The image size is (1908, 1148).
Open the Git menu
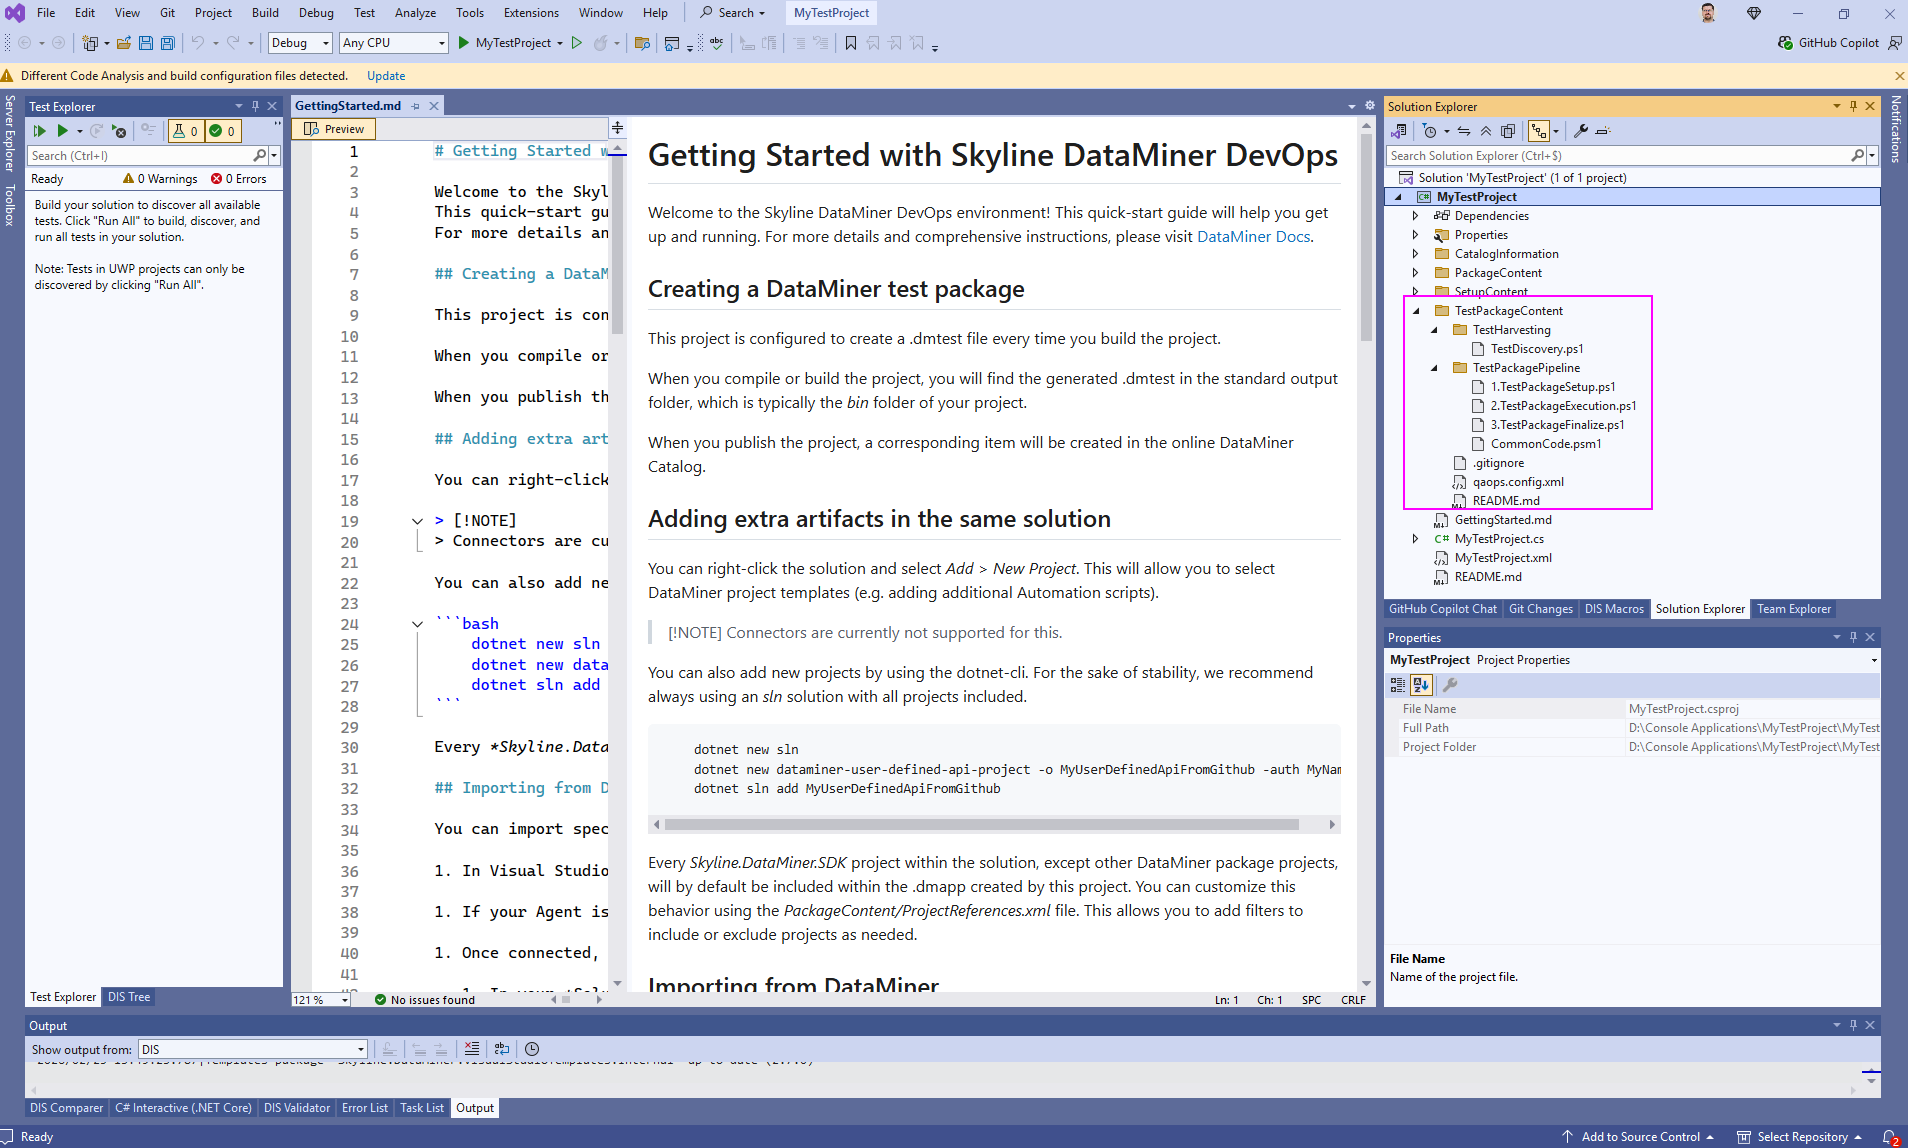167,13
